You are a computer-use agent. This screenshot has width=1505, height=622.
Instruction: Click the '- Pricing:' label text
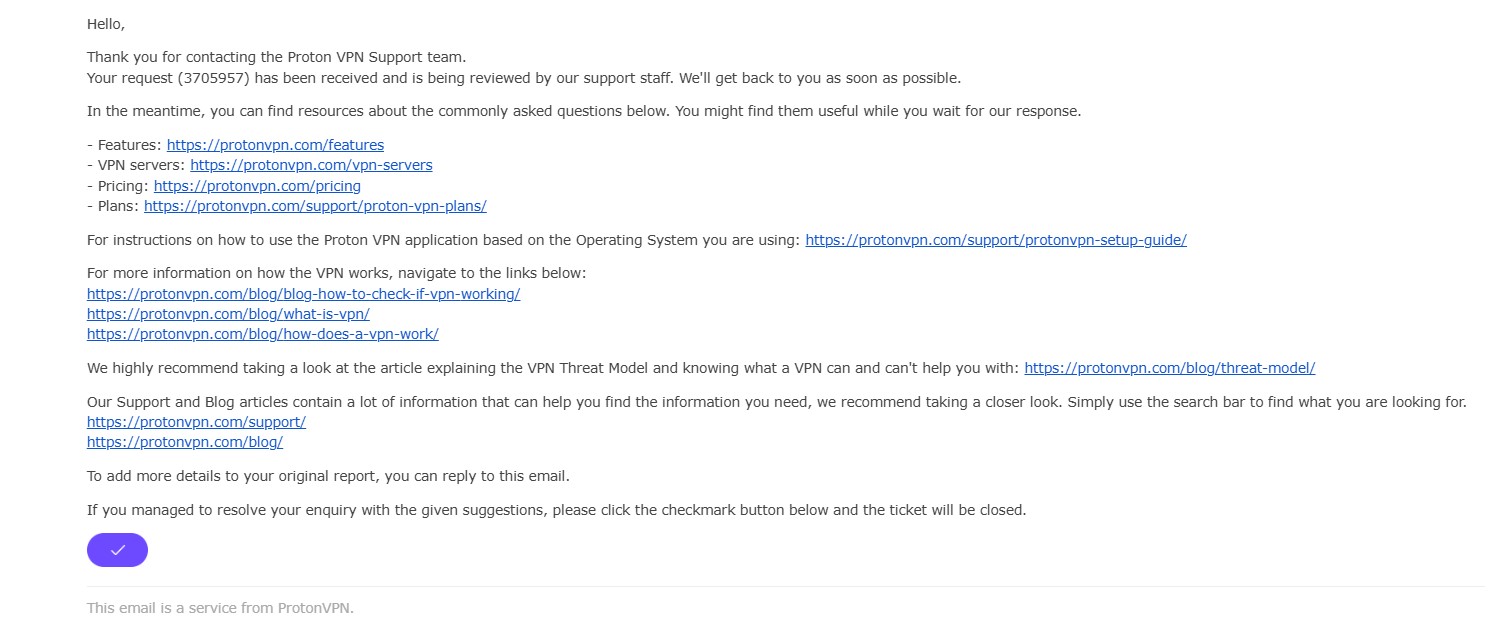[x=119, y=186]
